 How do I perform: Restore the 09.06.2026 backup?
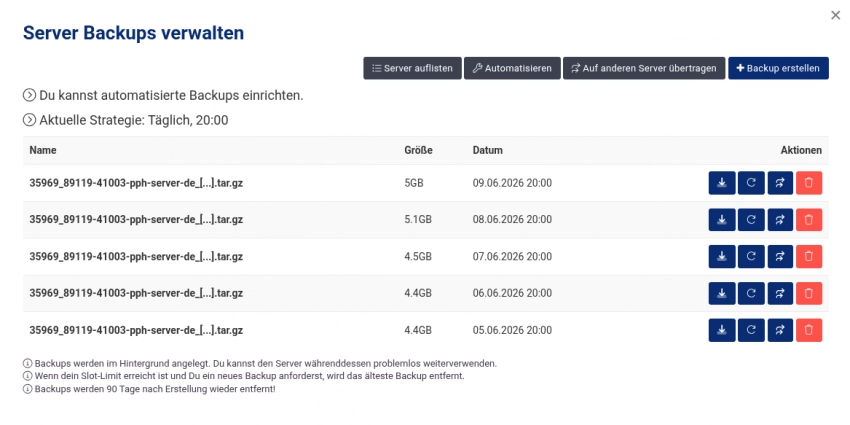pos(751,183)
